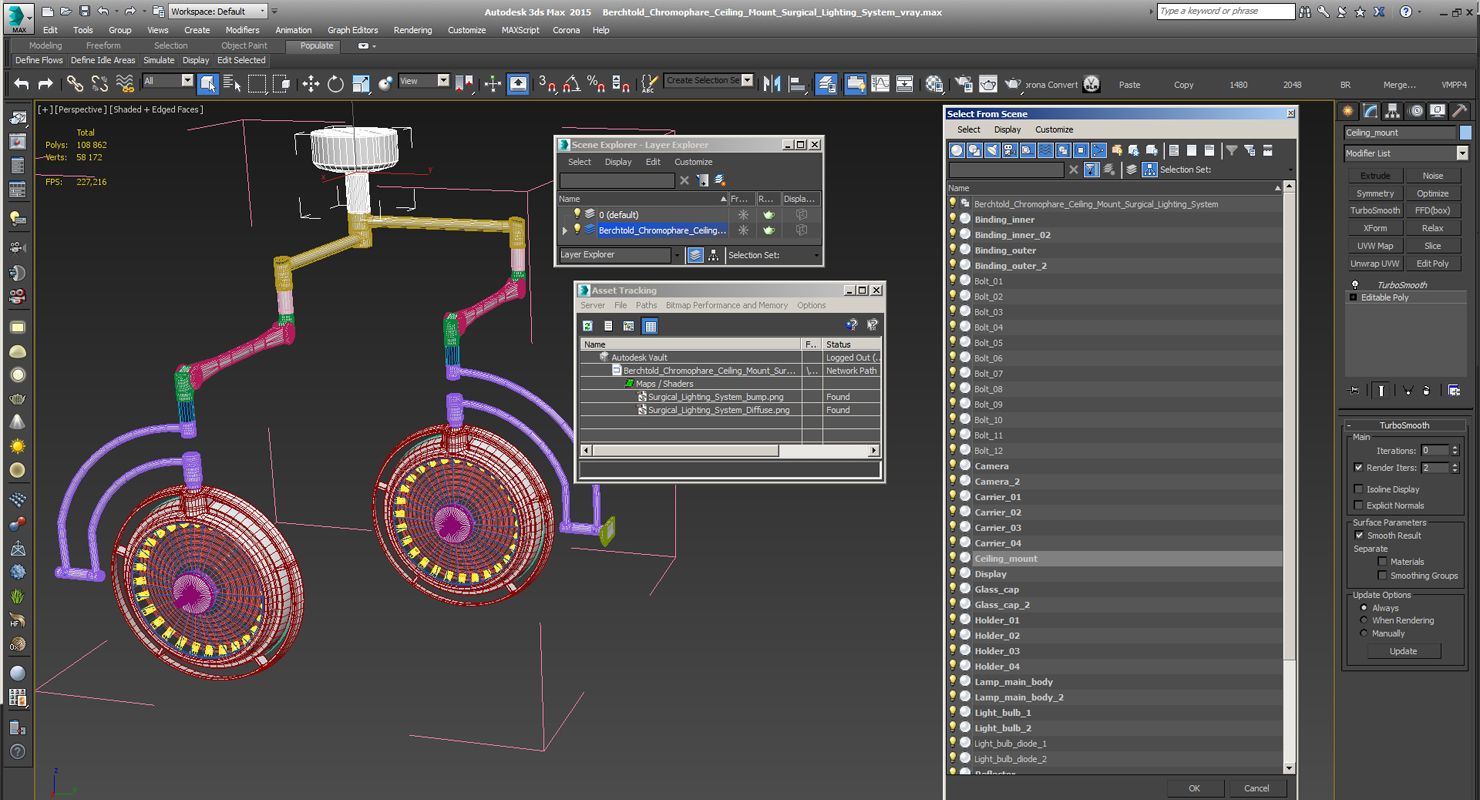Image resolution: width=1480 pixels, height=800 pixels.
Task: Switch to the Hierarchy command panel
Action: click(1393, 111)
